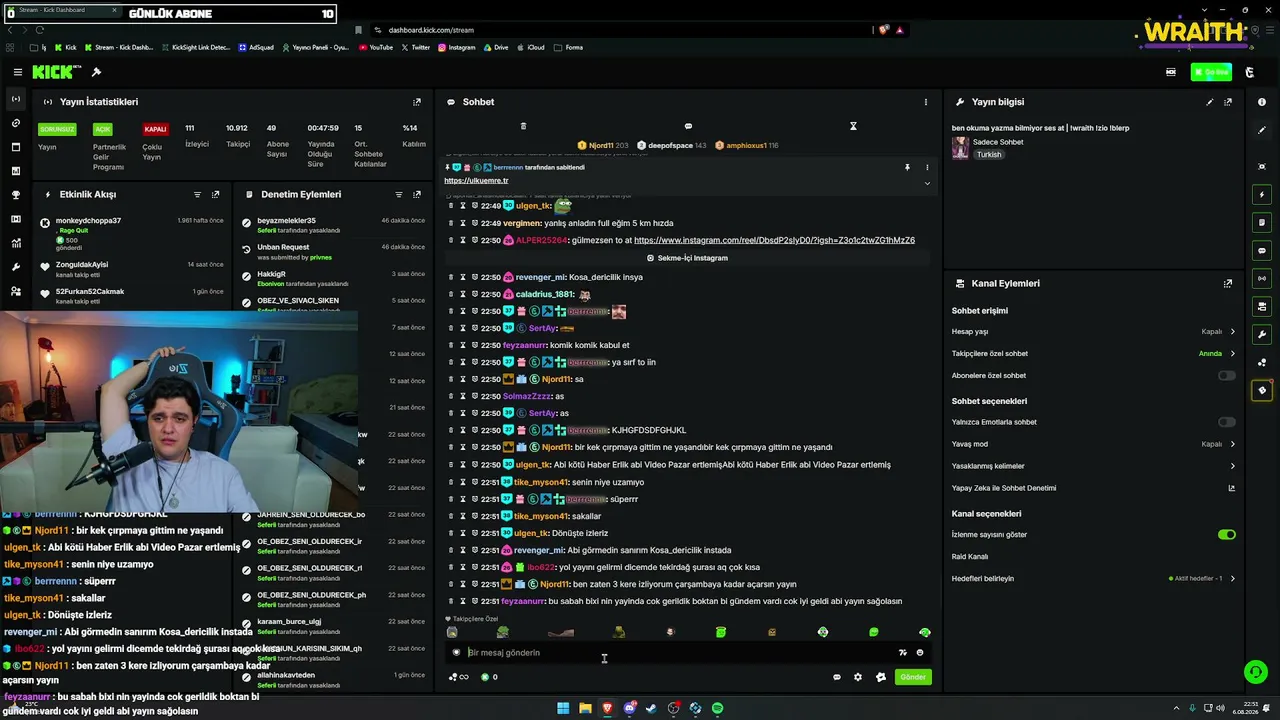Image resolution: width=1280 pixels, height=720 pixels.
Task: Filter the Denetim Eylemleri list
Action: pos(399,194)
